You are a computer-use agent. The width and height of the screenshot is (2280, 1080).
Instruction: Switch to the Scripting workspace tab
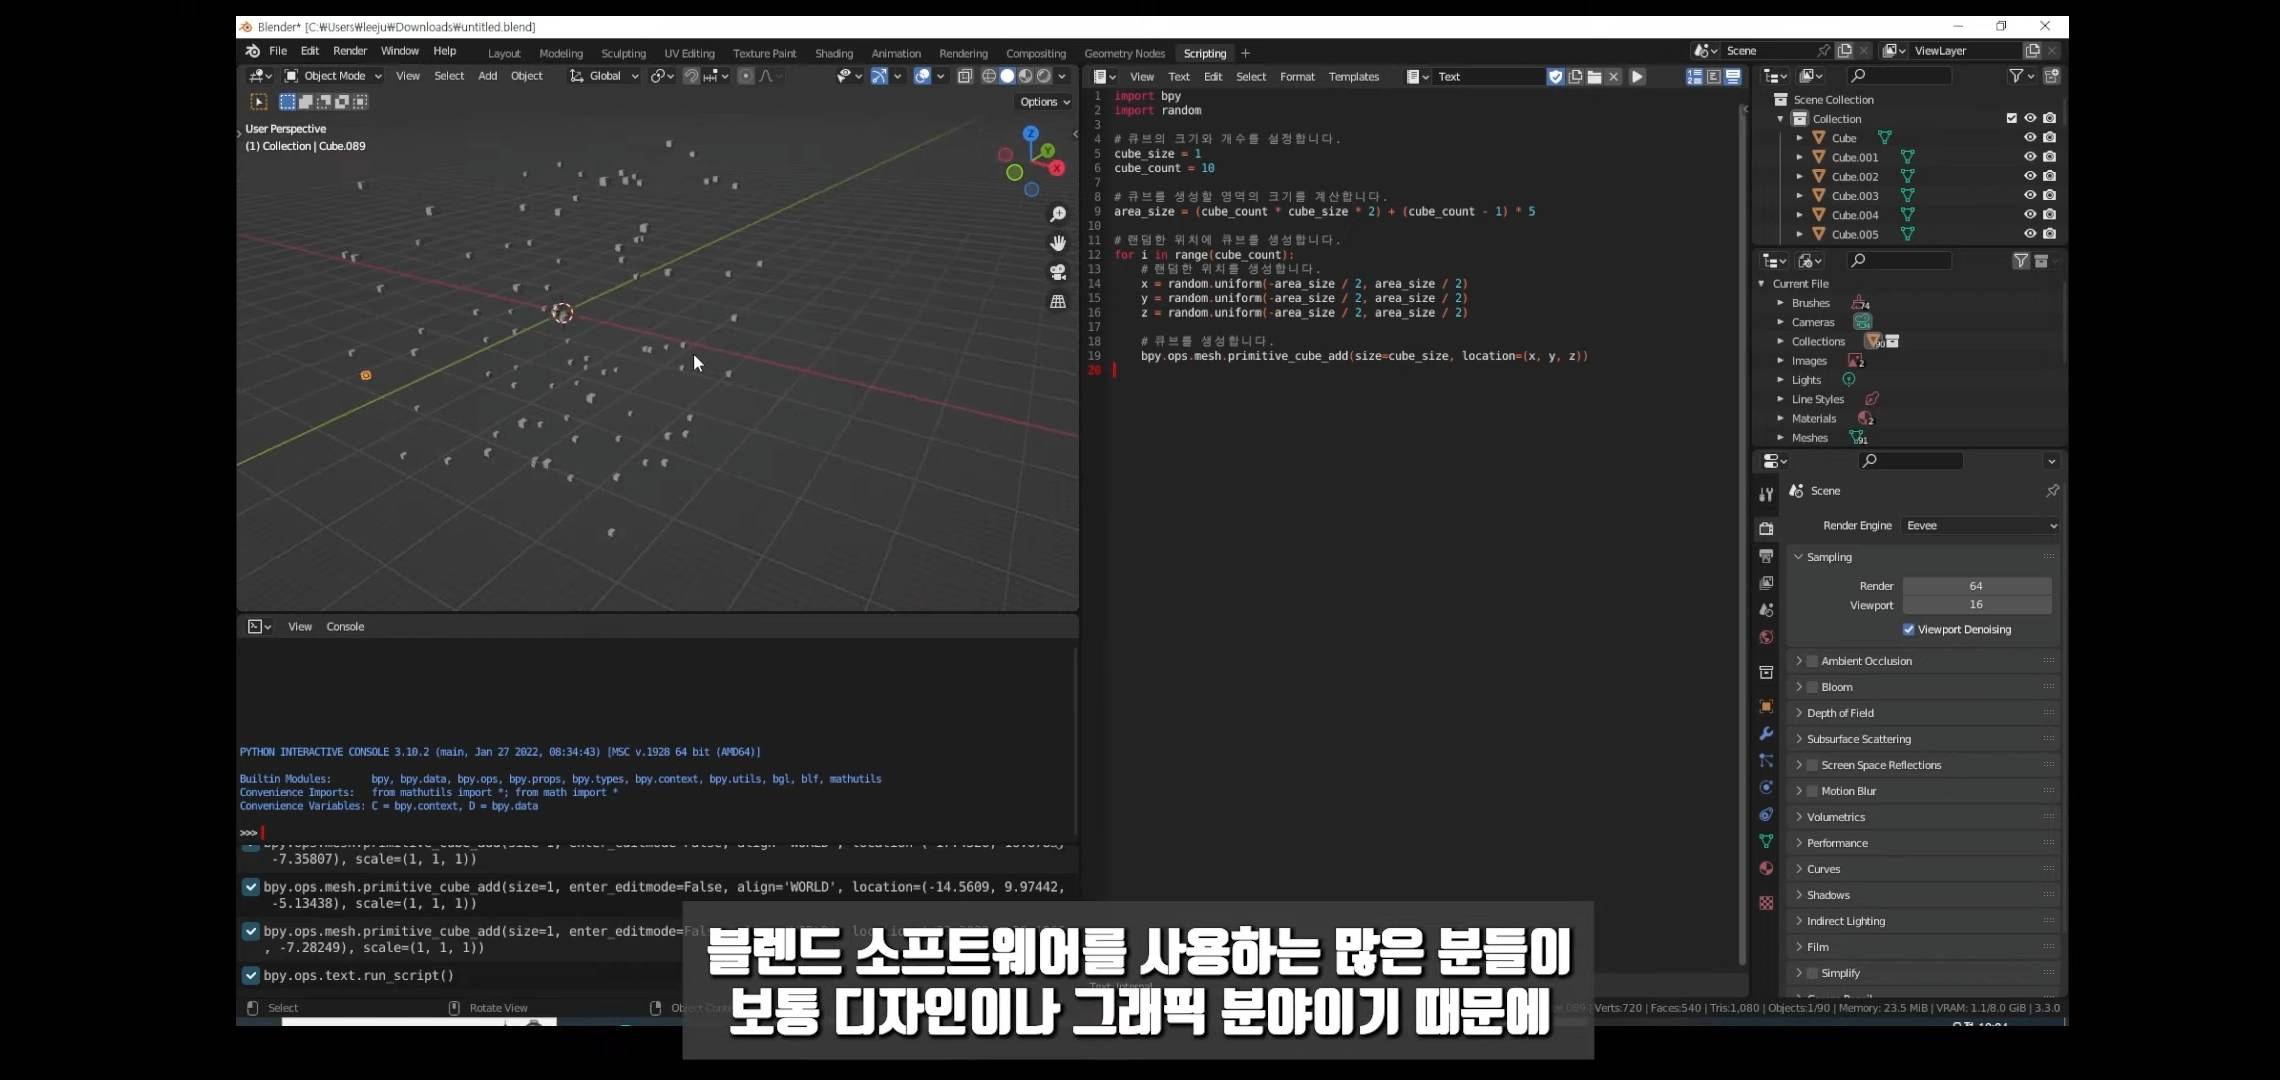[x=1204, y=53]
